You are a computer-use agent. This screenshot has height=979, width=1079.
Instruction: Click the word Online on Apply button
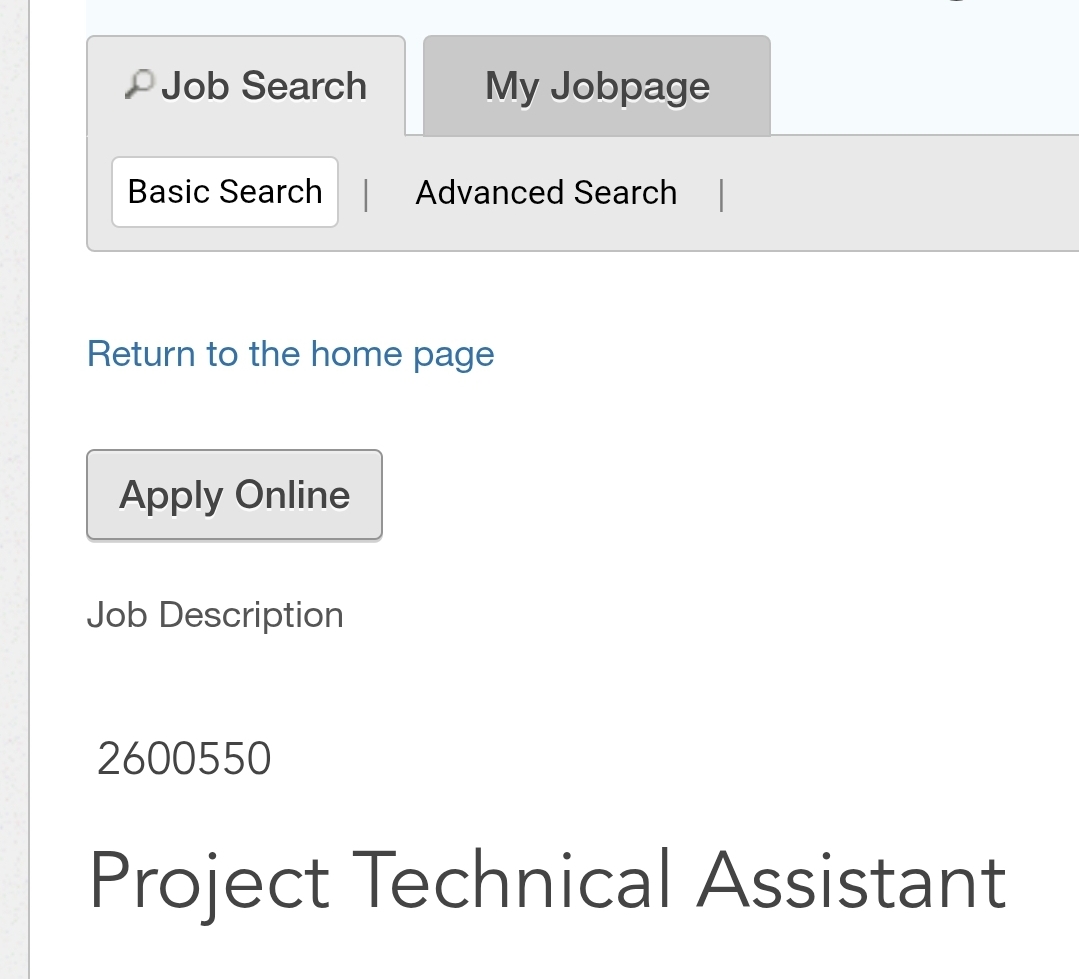(292, 495)
